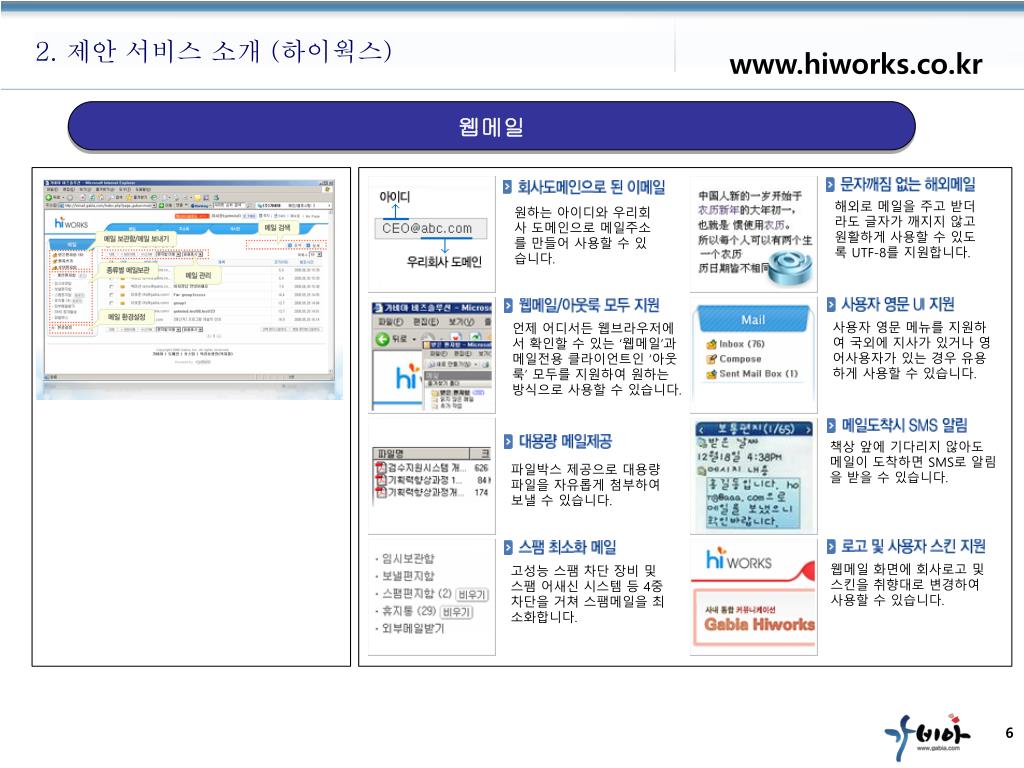This screenshot has height=768, width=1024.
Task: Click the hiWORKS logo in the skin thumbnail
Action: pos(739,560)
